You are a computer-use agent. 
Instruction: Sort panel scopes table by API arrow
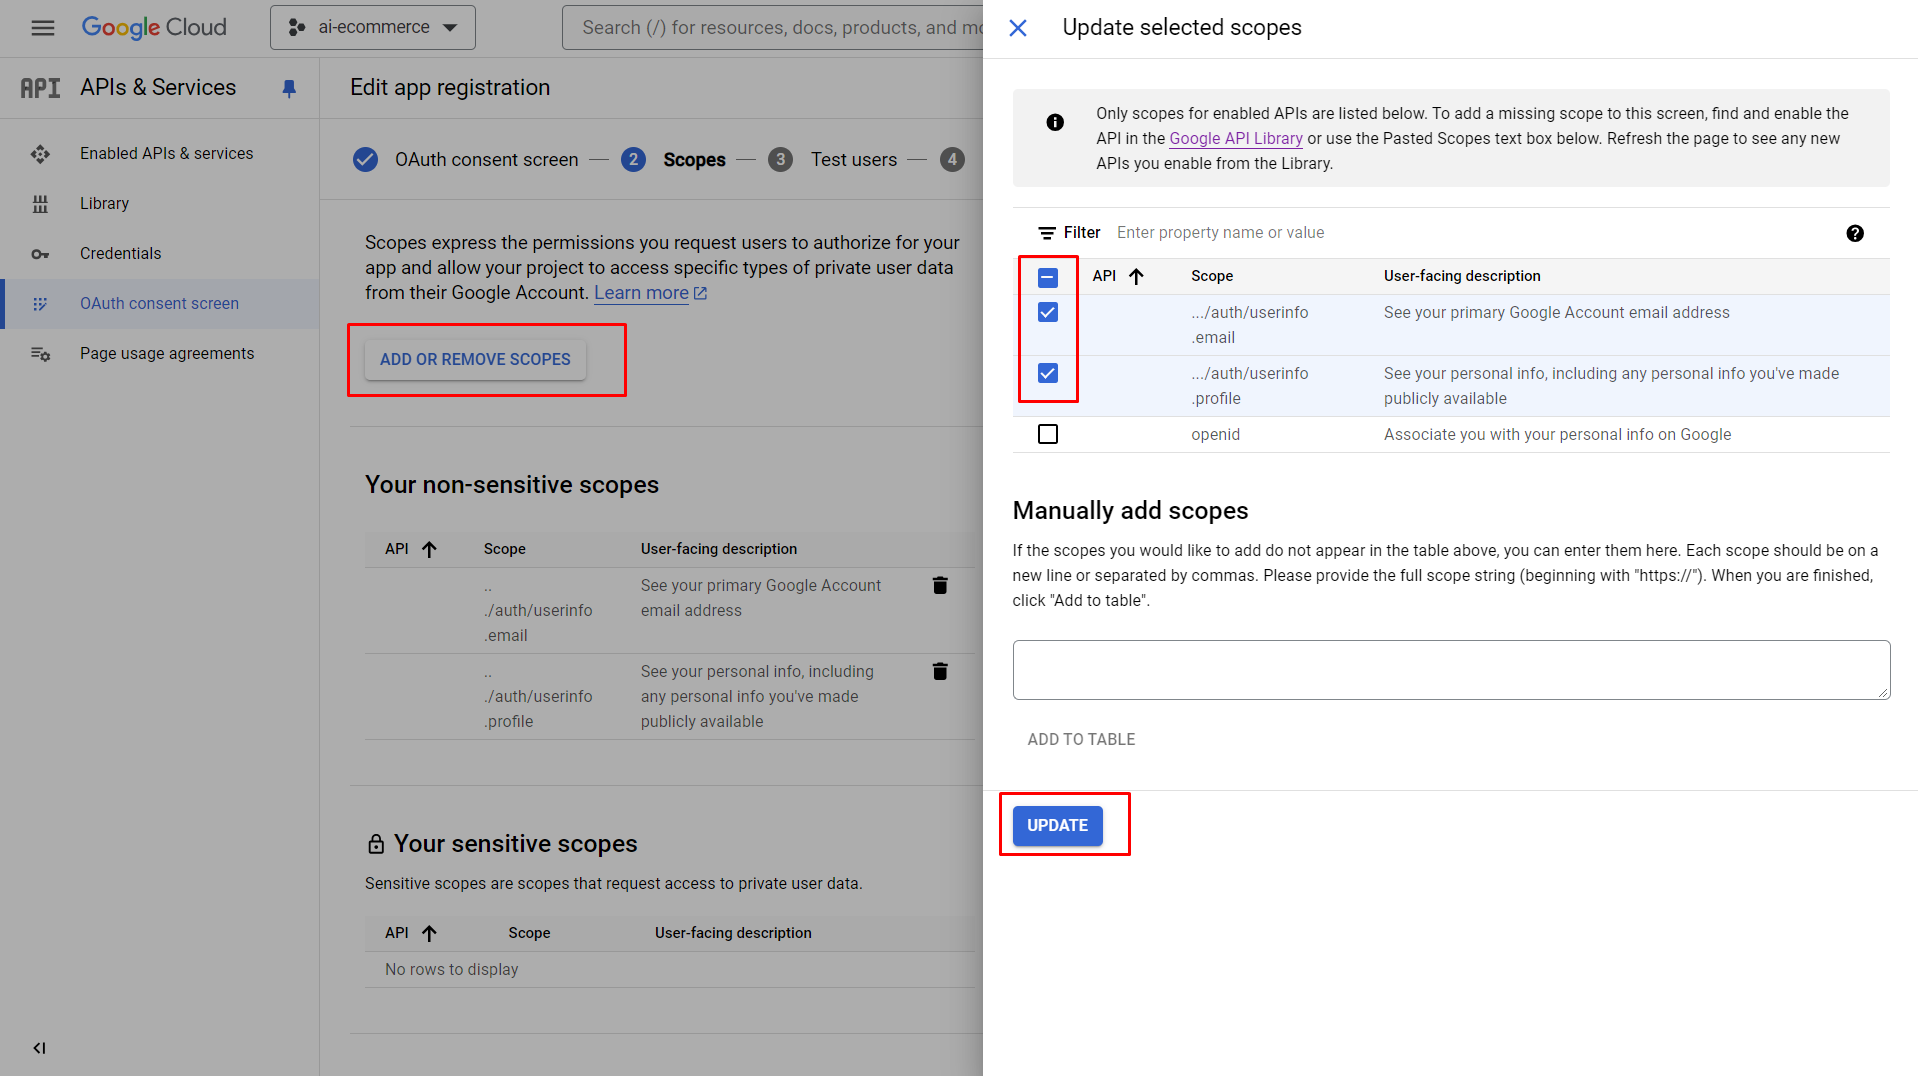coord(1136,277)
